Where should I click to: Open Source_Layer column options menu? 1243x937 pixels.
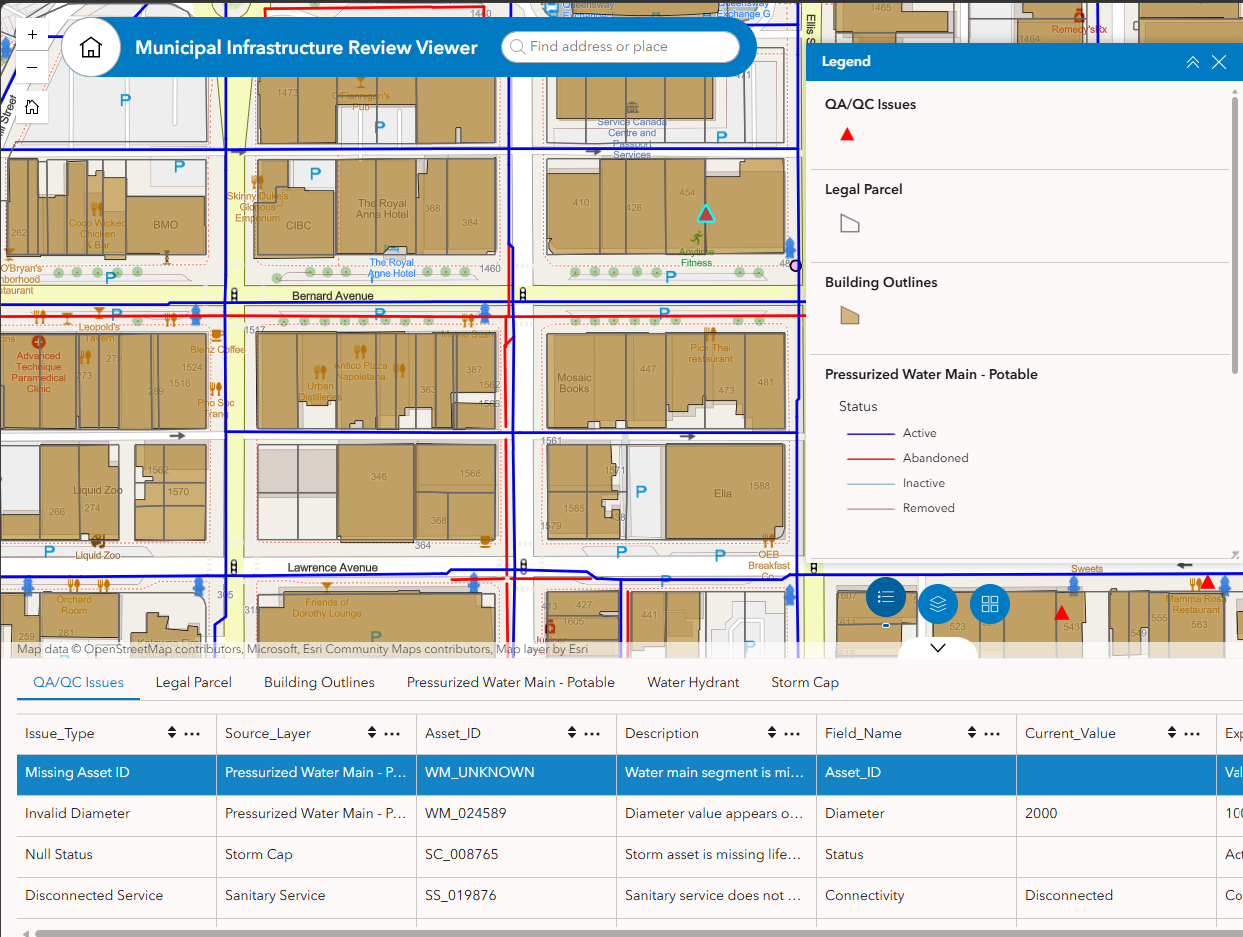[x=393, y=733]
